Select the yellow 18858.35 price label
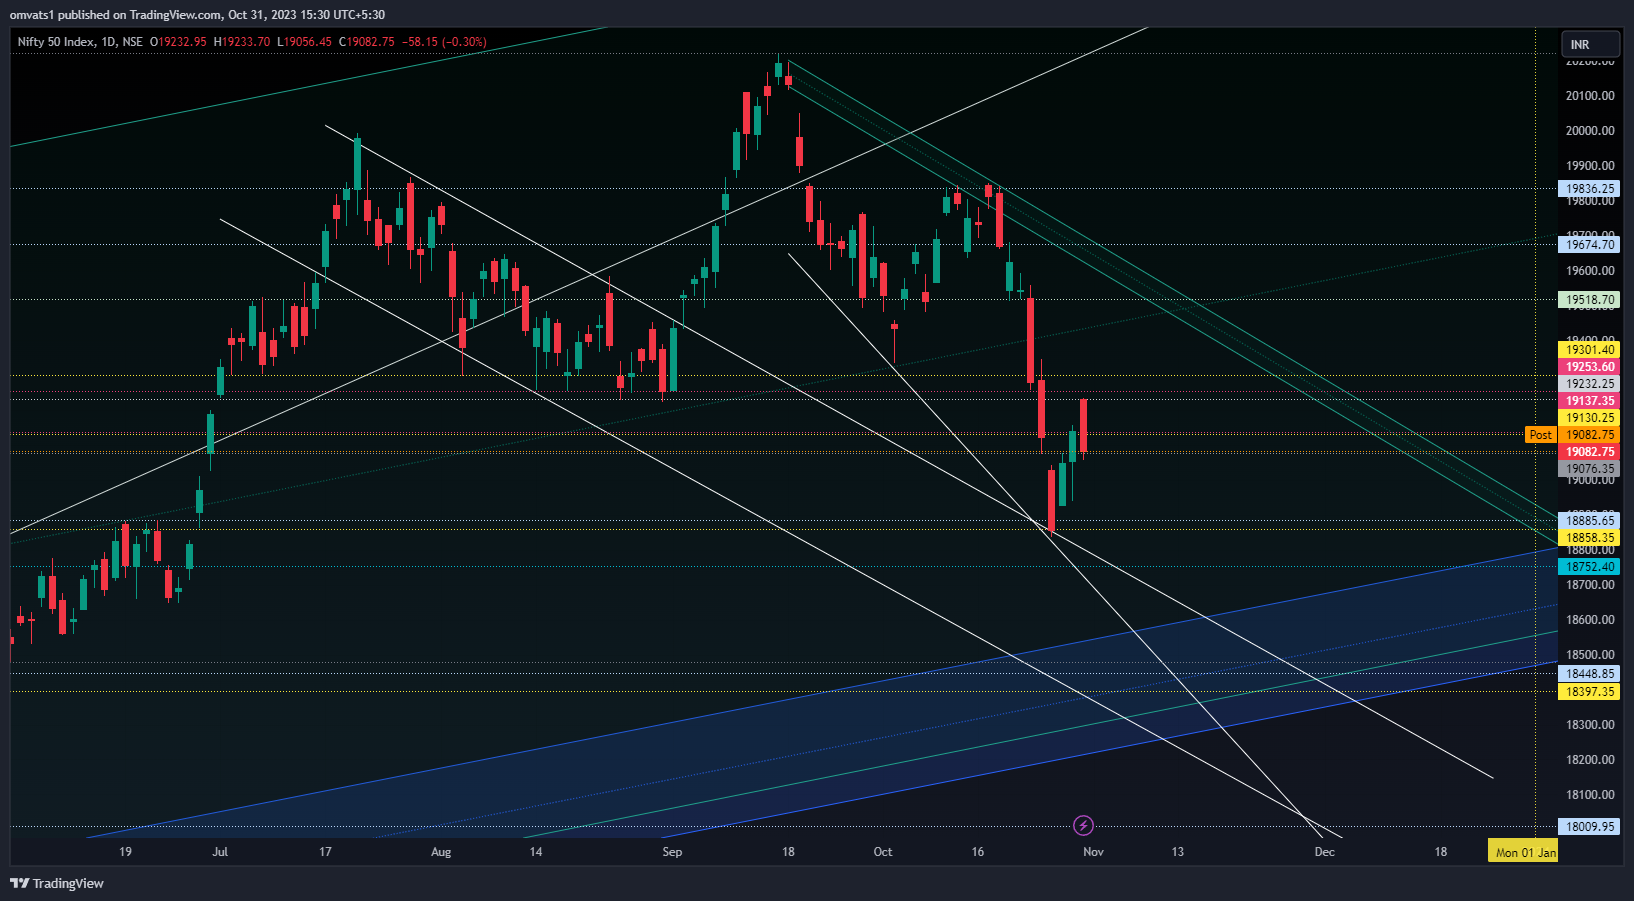Image resolution: width=1634 pixels, height=901 pixels. point(1589,537)
